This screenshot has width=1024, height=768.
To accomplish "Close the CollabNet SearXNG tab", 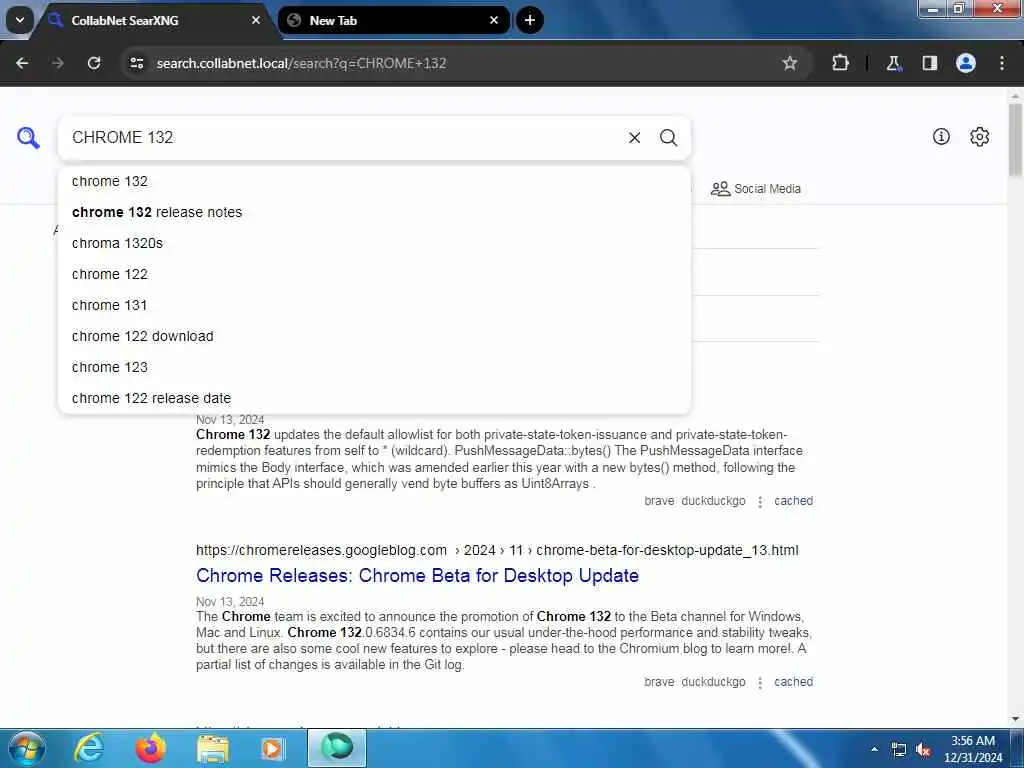I will tap(256, 20).
